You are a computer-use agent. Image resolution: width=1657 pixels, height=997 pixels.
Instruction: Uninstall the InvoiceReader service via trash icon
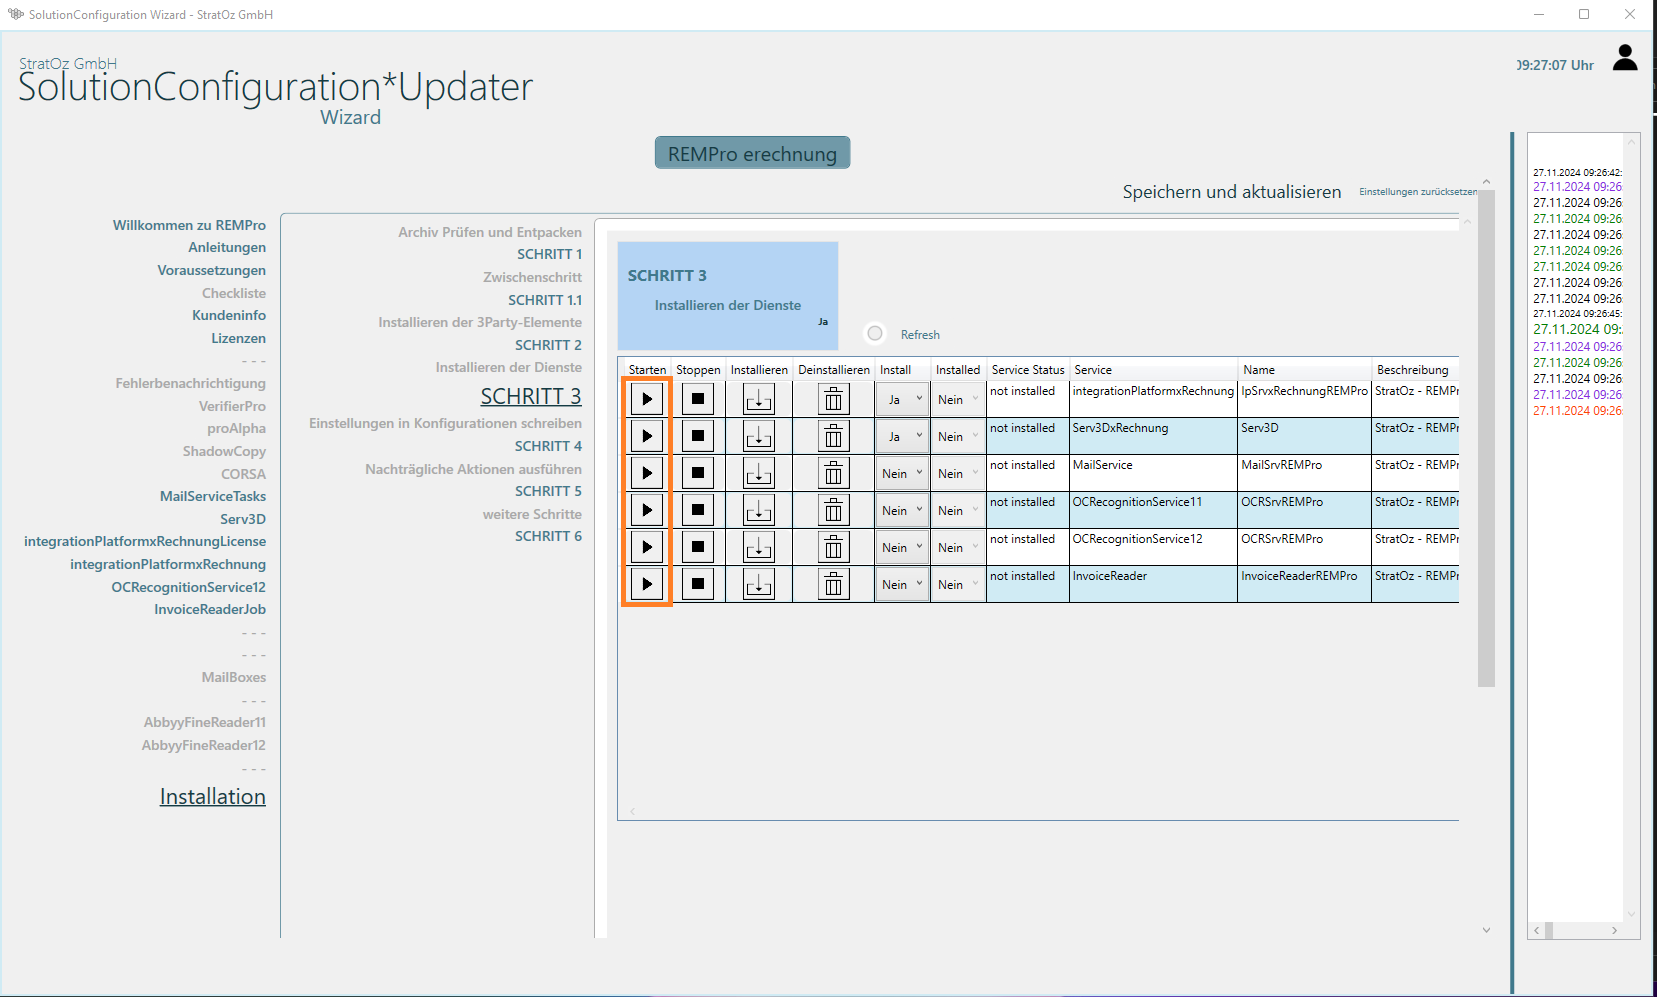[832, 584]
